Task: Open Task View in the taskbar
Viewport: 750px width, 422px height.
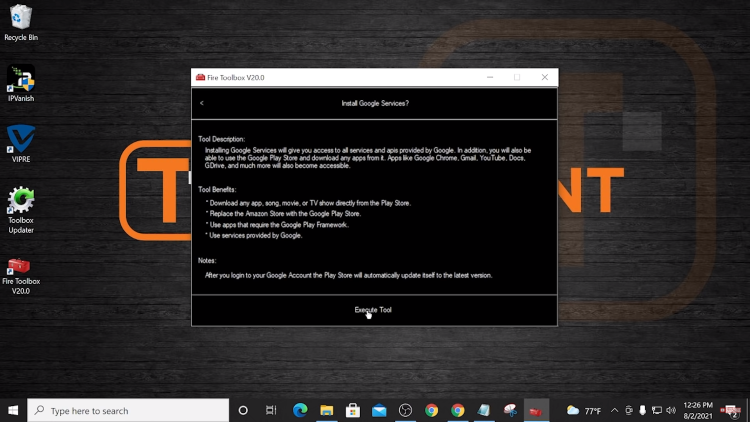Action: click(x=271, y=410)
